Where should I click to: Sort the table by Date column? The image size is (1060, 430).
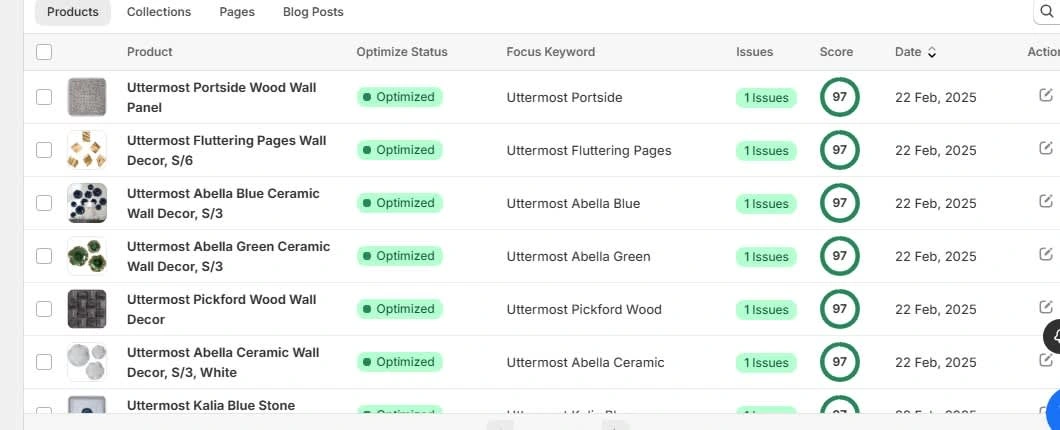click(915, 52)
